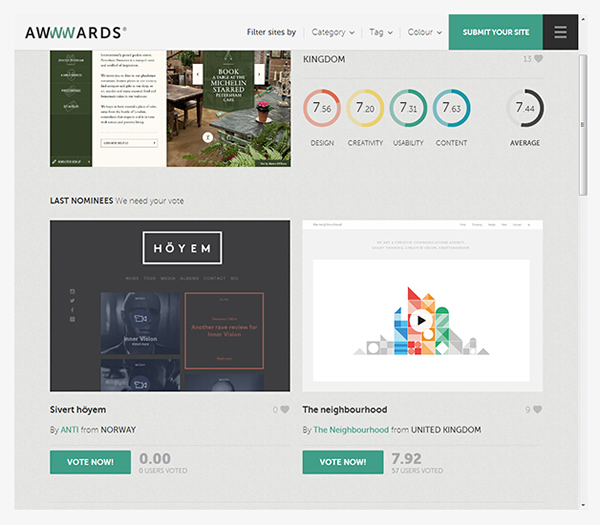Open The Neighbourhood author link
The height and width of the screenshot is (525, 600).
click(351, 430)
